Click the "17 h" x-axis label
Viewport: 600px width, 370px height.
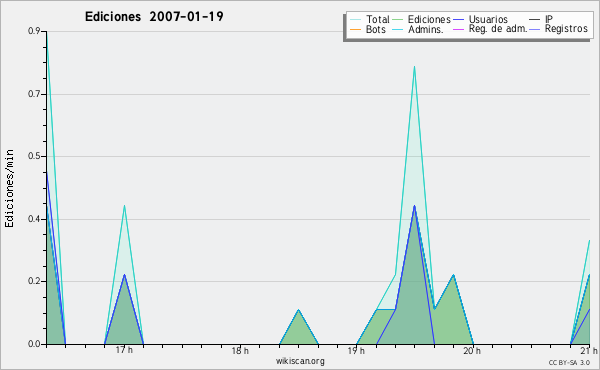tap(124, 350)
